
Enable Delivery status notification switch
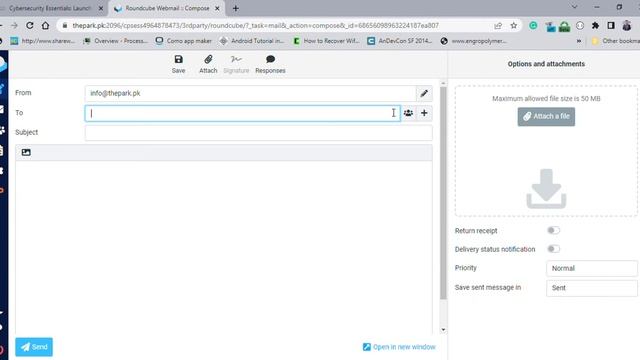point(553,249)
